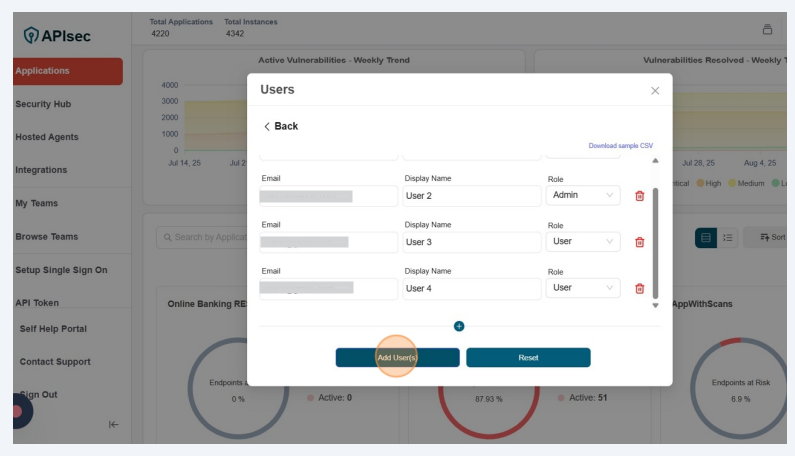Image resolution: width=795 pixels, height=456 pixels.
Task: Click the Add User(s) button
Action: tap(398, 358)
